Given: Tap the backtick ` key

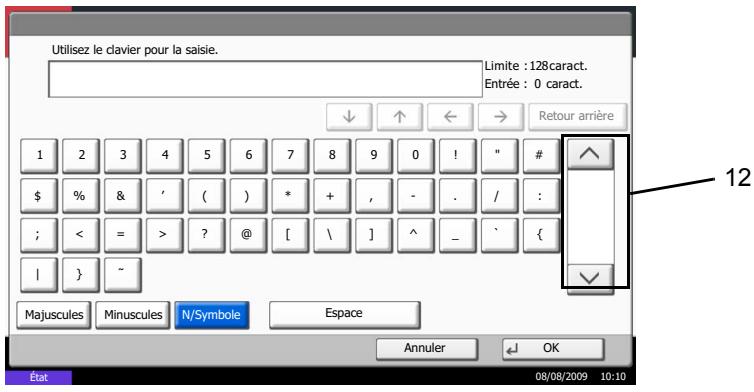Looking at the screenshot, I should pos(499,235).
